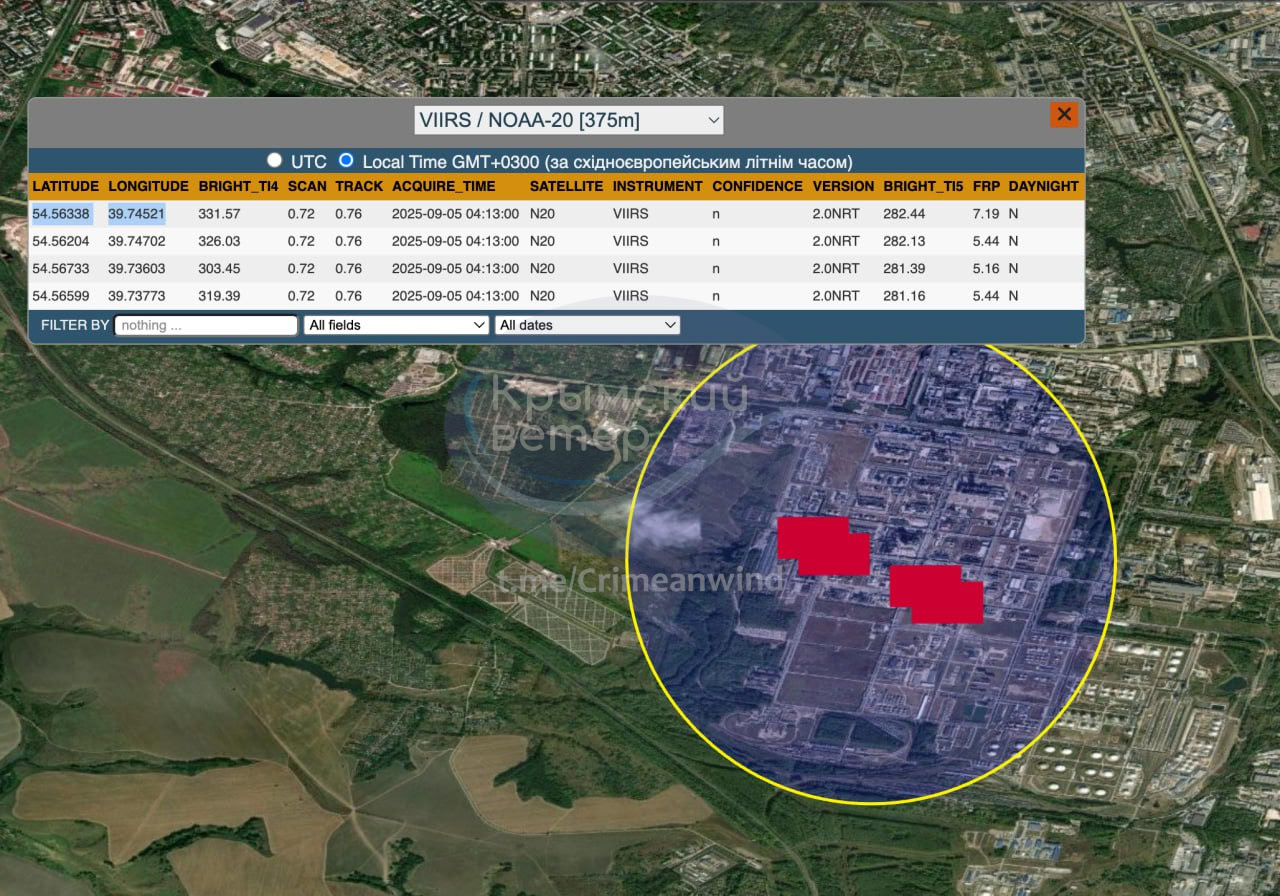Select the row with longitude 39.73773

point(137,296)
